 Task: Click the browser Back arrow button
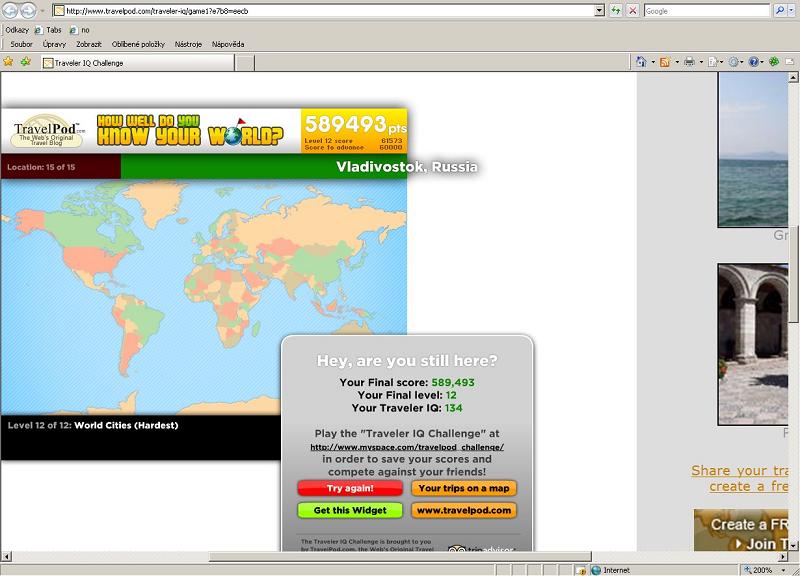(9, 10)
